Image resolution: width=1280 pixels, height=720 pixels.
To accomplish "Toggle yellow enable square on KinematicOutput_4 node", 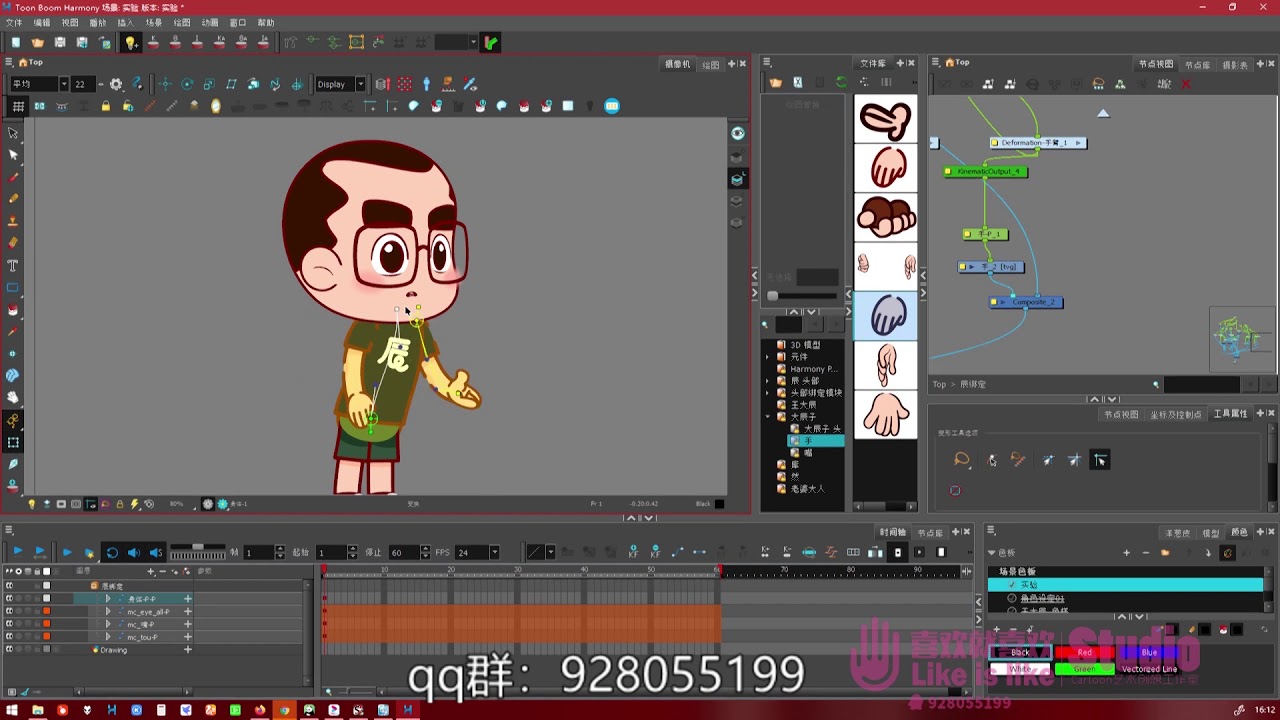I will click(949, 172).
